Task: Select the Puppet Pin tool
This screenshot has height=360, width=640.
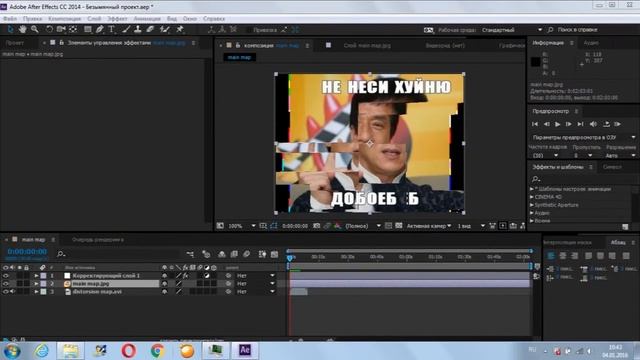Action: [x=180, y=29]
